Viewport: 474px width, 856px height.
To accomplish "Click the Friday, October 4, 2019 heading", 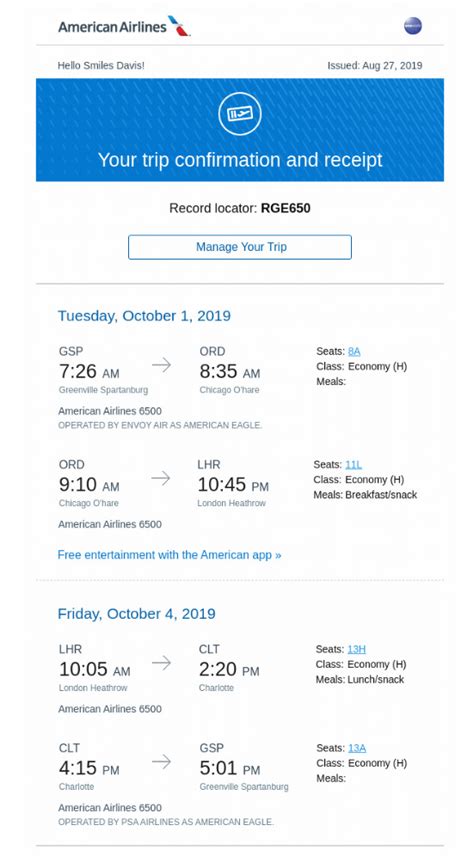I will 137,613.
